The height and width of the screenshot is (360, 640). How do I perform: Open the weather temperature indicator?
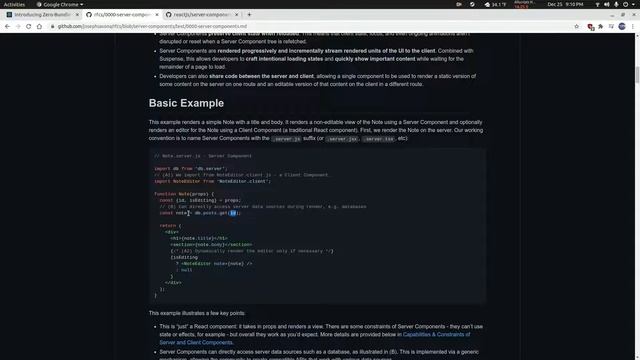(495, 4)
